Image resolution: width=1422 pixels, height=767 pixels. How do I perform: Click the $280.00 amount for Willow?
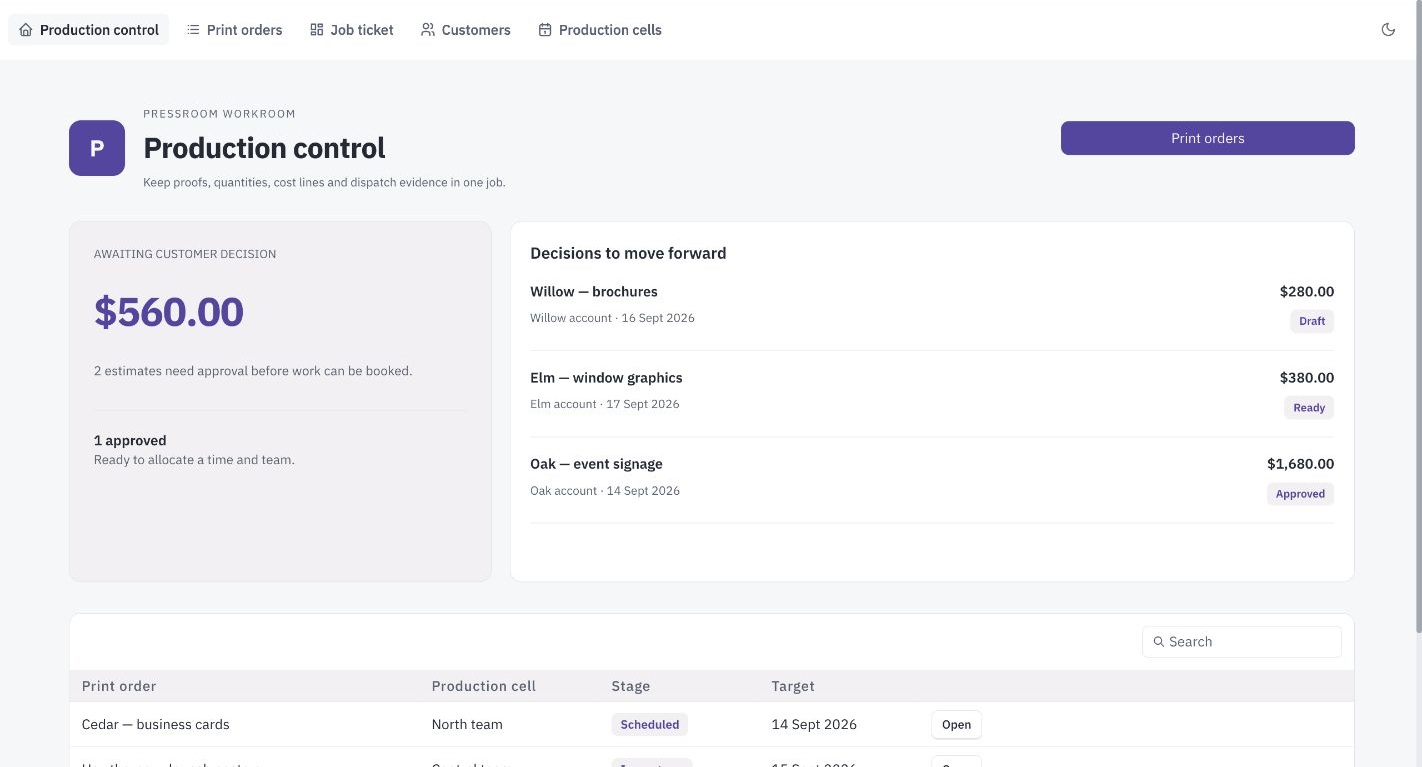1307,292
